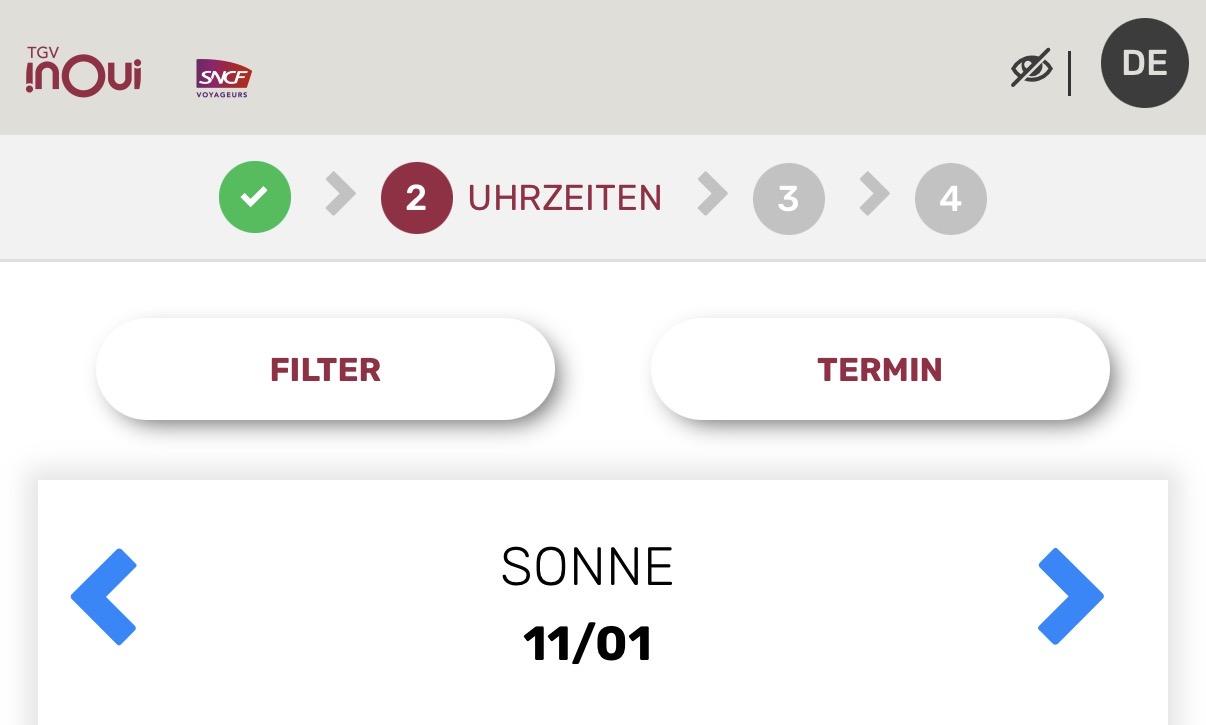The width and height of the screenshot is (1206, 725).
Task: Click chevron between checkmark and step 2
Action: pos(340,194)
